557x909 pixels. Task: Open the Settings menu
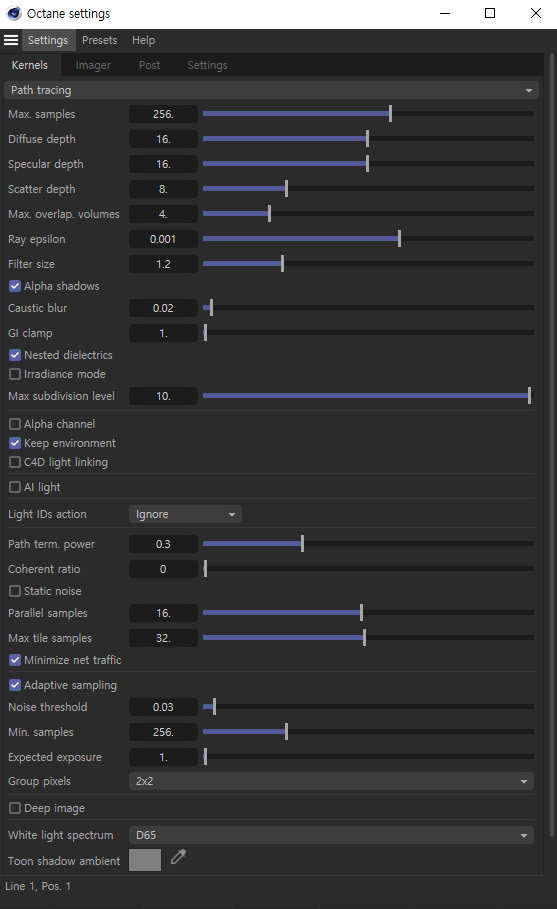coord(48,40)
